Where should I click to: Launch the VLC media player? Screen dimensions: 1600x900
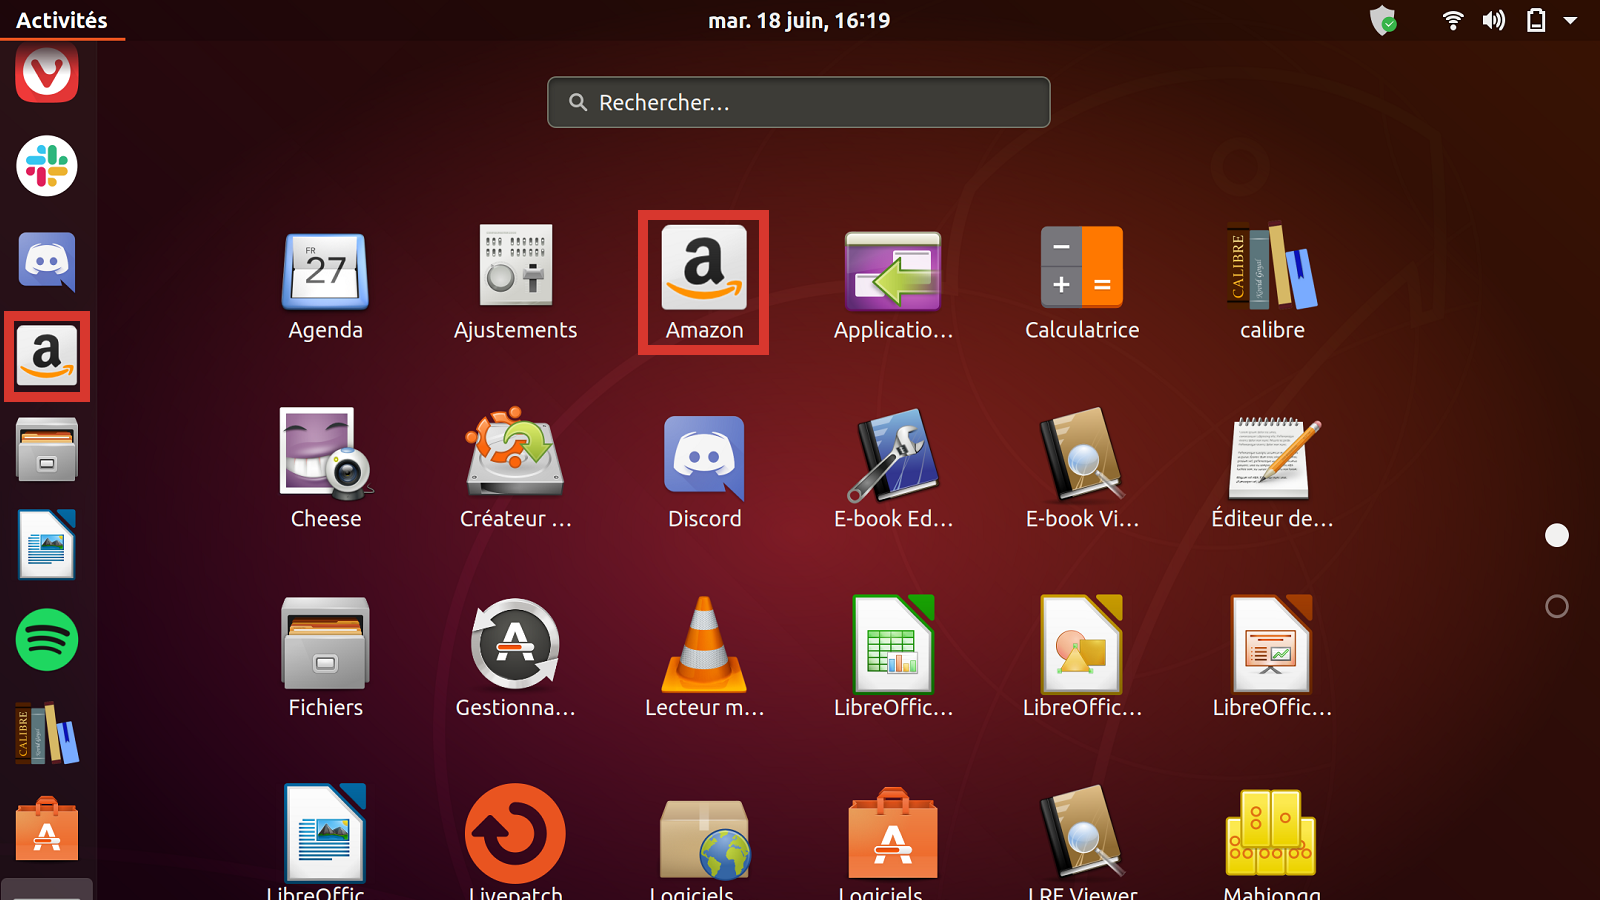(x=703, y=645)
